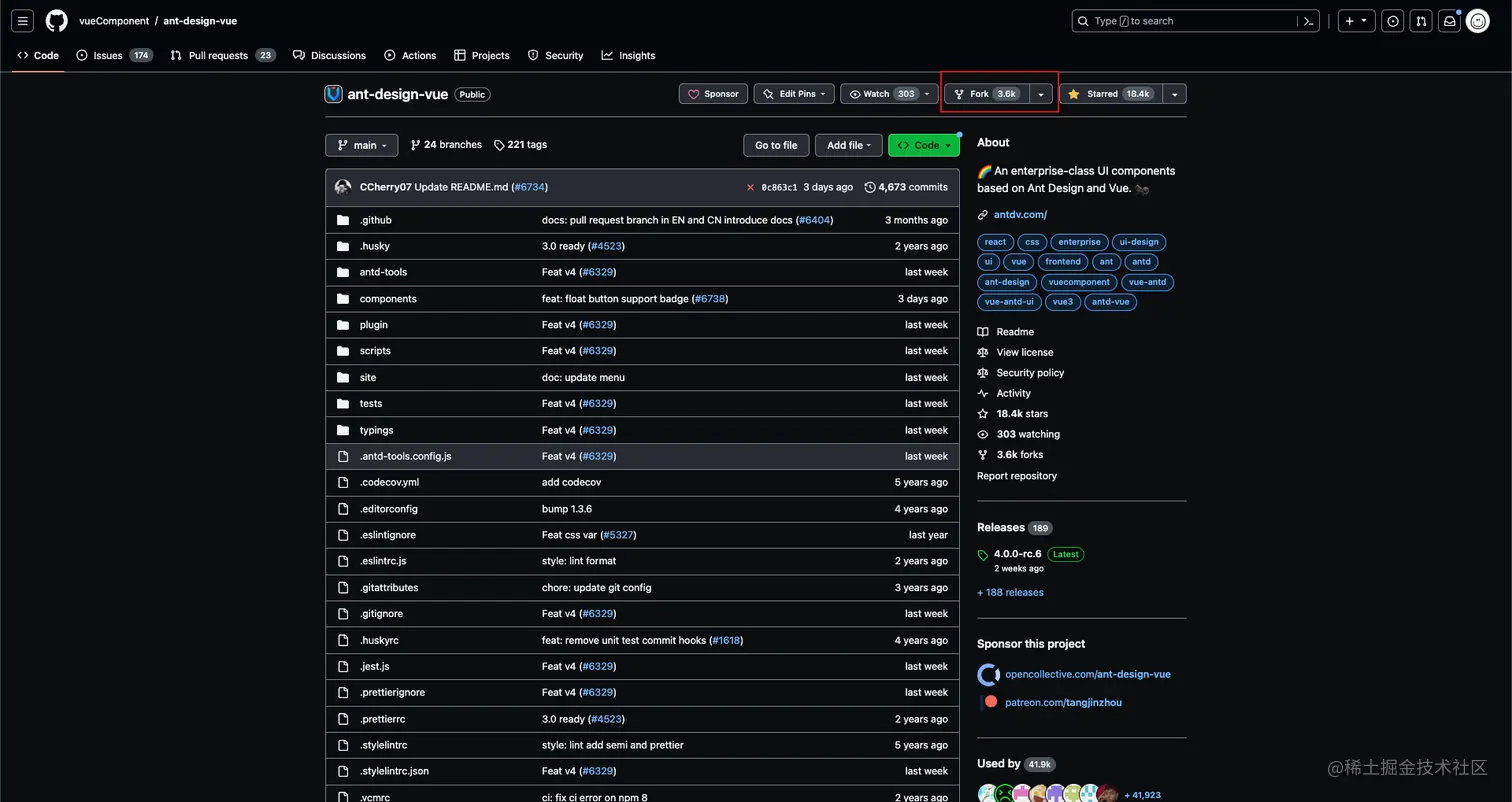Expand the star lists caret dropdown
This screenshot has height=802, width=1512.
point(1174,94)
